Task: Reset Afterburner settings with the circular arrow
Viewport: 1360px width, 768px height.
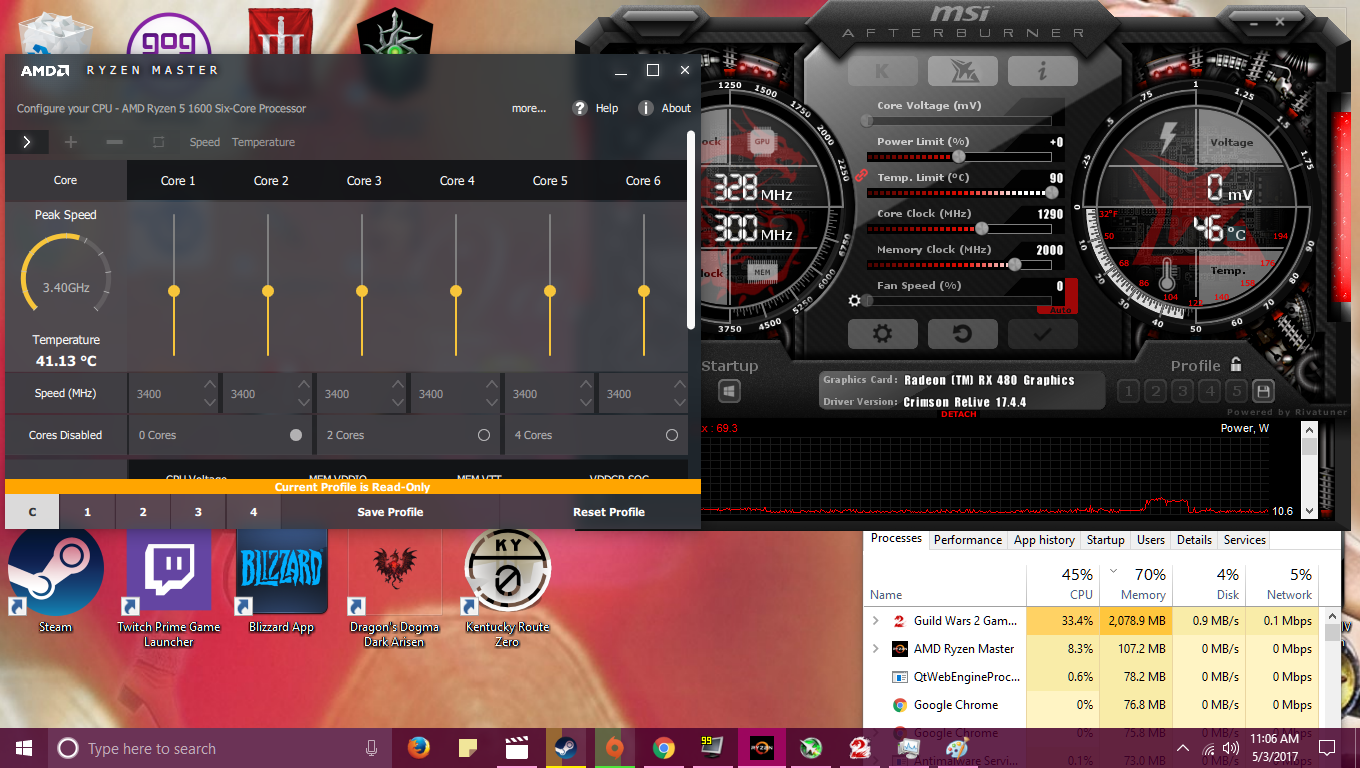Action: [962, 334]
